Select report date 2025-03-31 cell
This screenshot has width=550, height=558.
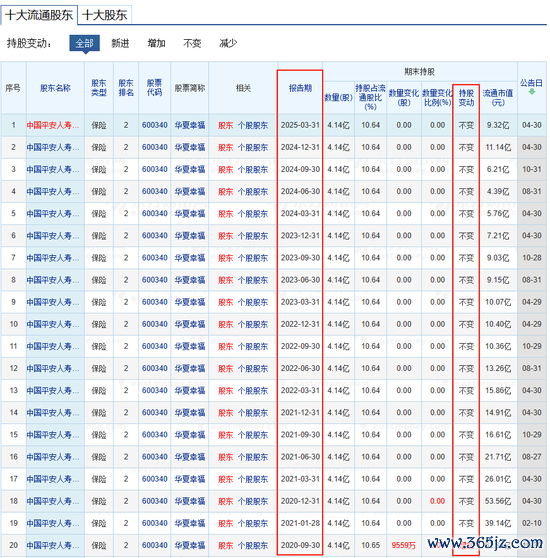[x=300, y=125]
